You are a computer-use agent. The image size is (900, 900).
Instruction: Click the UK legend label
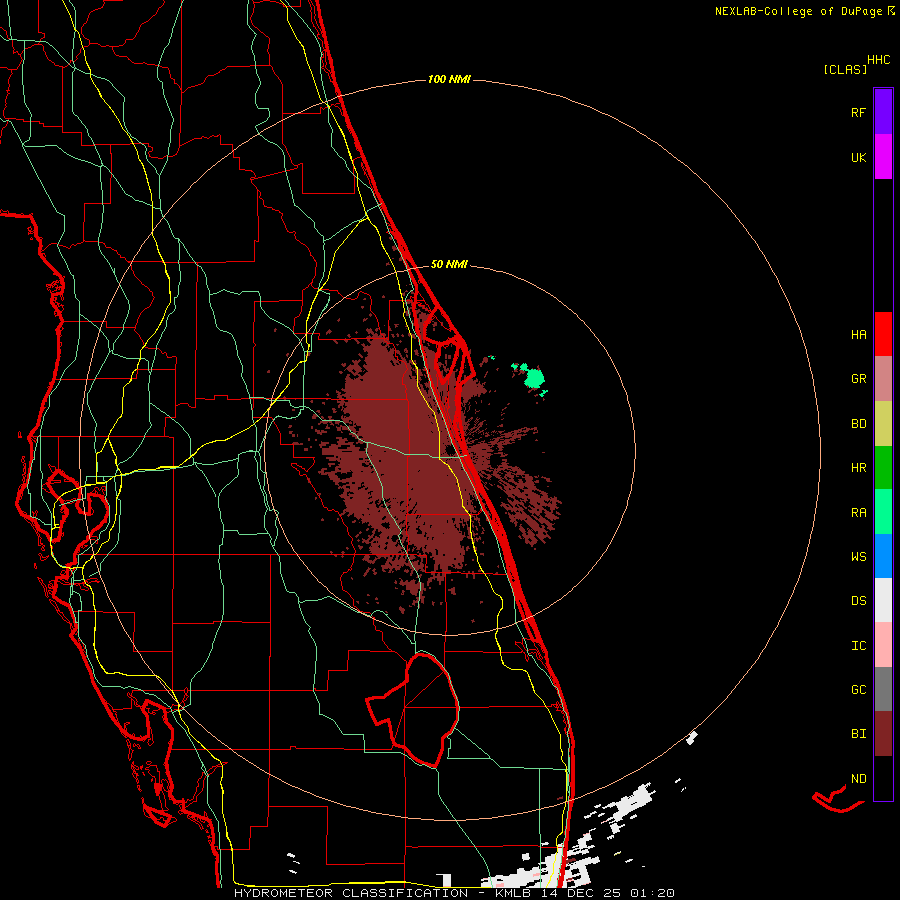(858, 157)
